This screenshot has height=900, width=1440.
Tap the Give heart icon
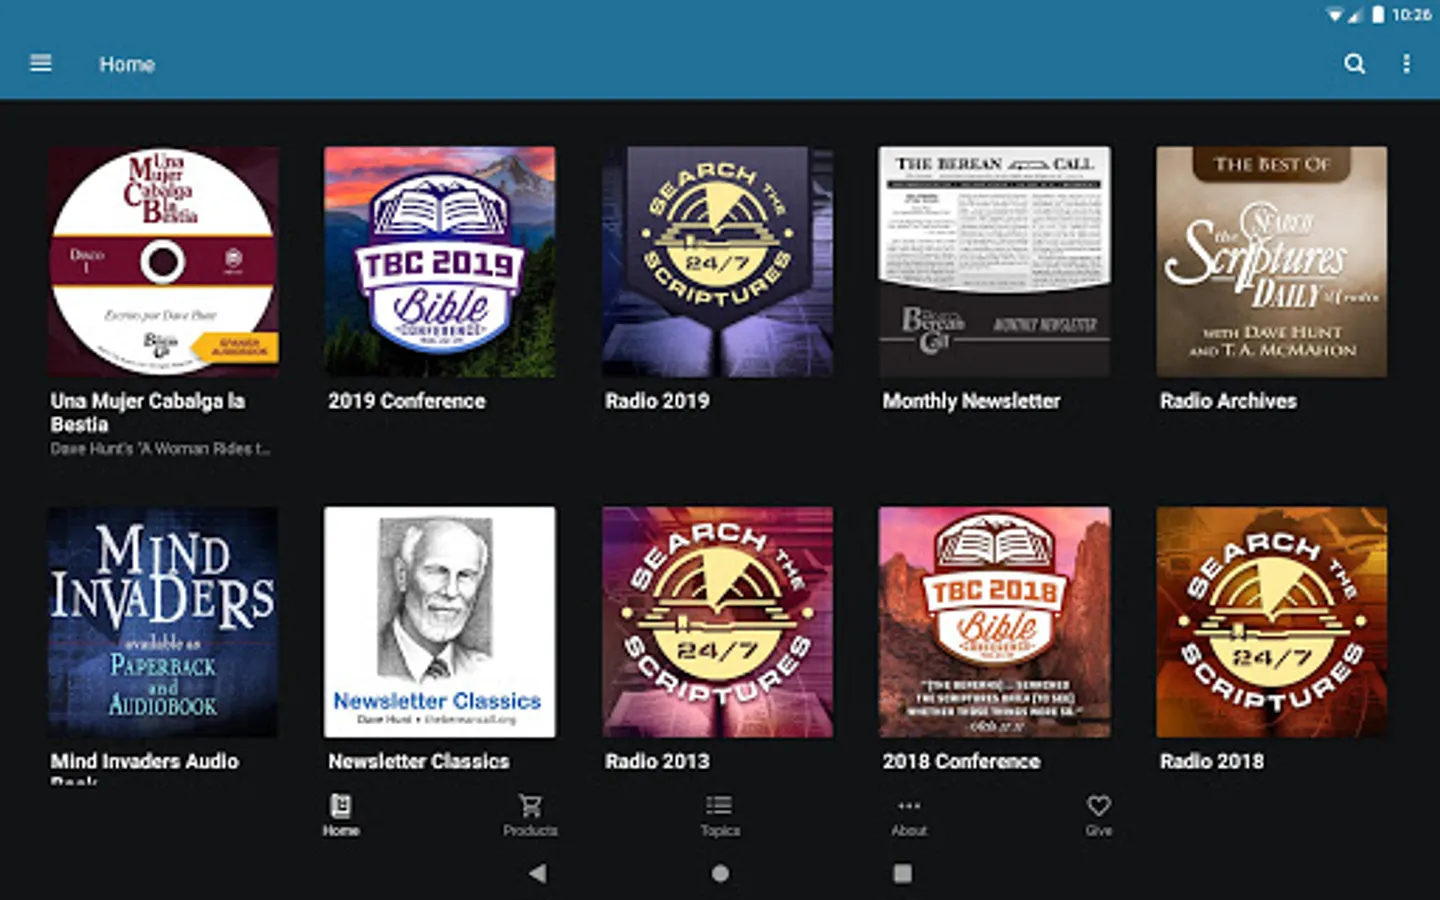tap(1098, 806)
